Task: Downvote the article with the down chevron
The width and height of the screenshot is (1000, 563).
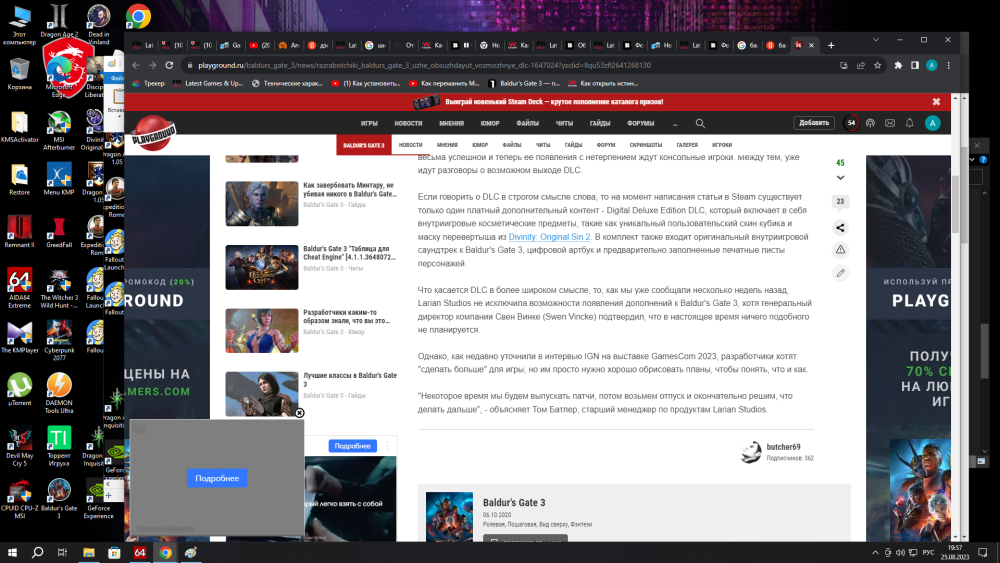Action: [840, 177]
